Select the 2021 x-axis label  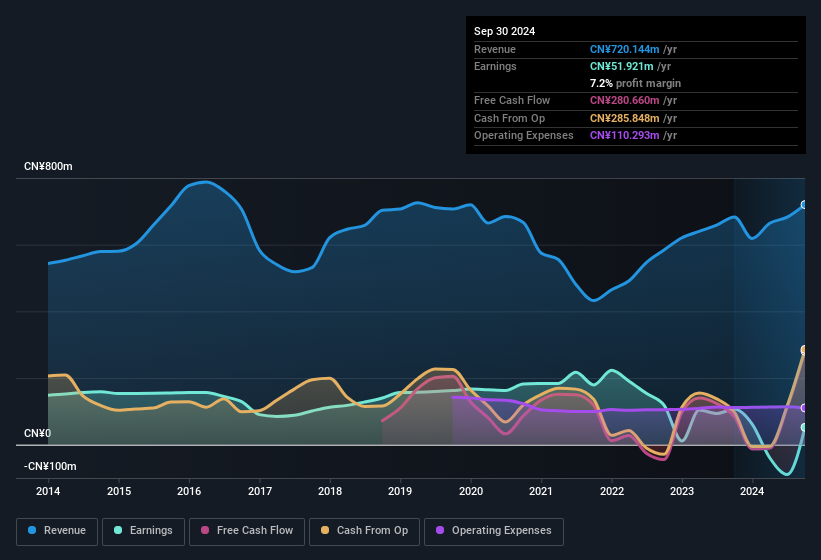click(x=541, y=491)
